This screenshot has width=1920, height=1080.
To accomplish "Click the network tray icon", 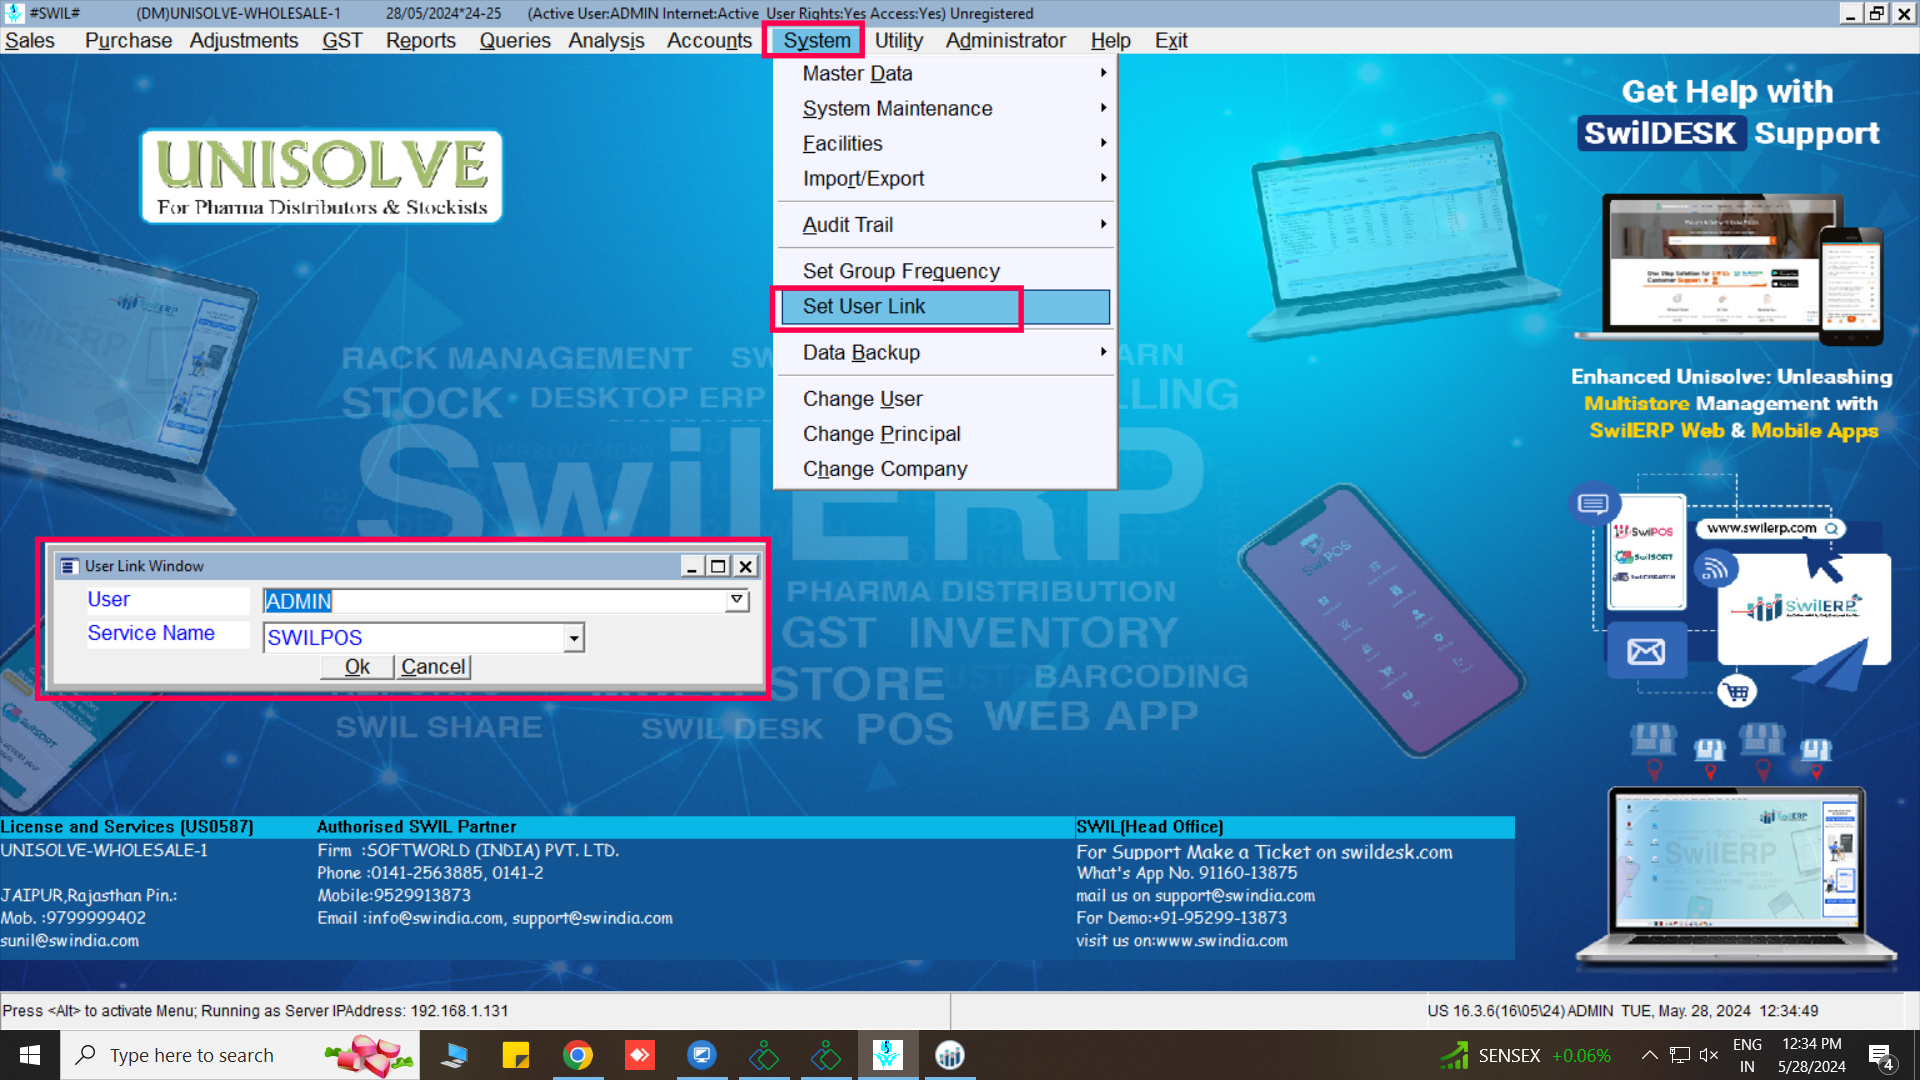I will click(x=1680, y=1055).
